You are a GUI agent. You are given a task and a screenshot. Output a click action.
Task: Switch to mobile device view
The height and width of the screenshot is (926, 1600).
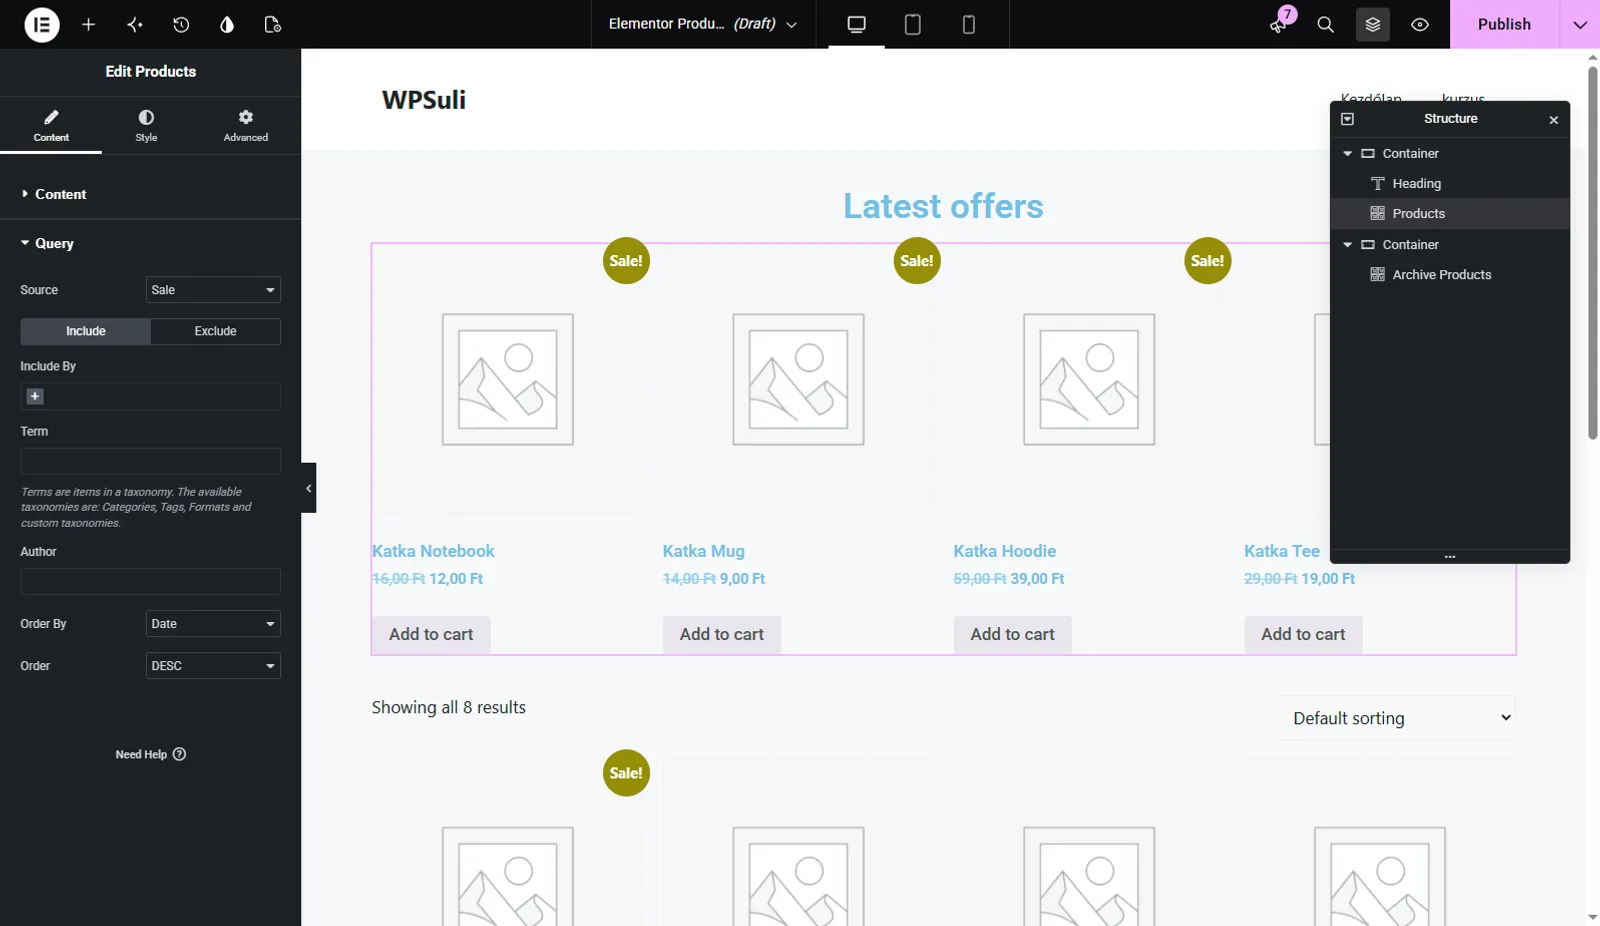click(968, 24)
